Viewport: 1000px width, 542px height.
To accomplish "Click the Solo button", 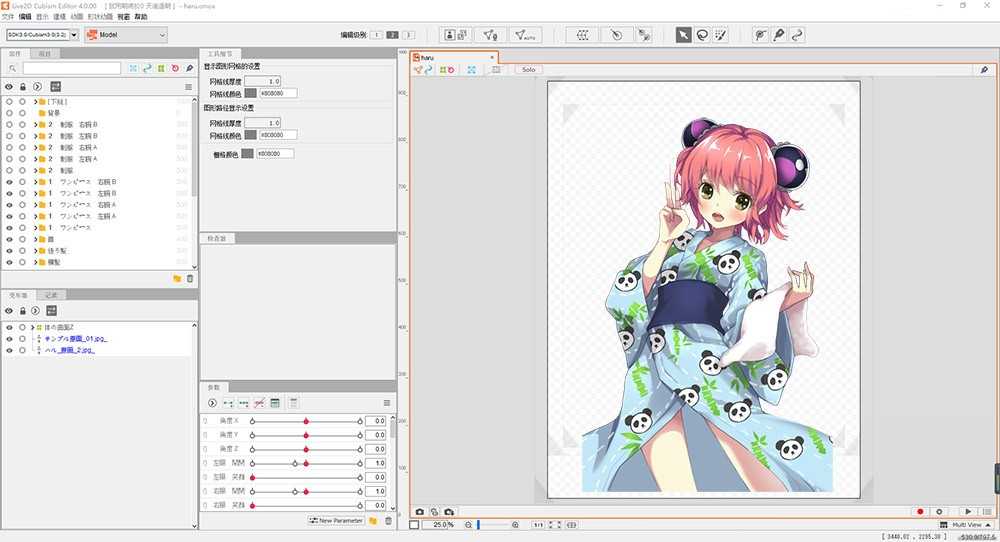I will pos(529,70).
